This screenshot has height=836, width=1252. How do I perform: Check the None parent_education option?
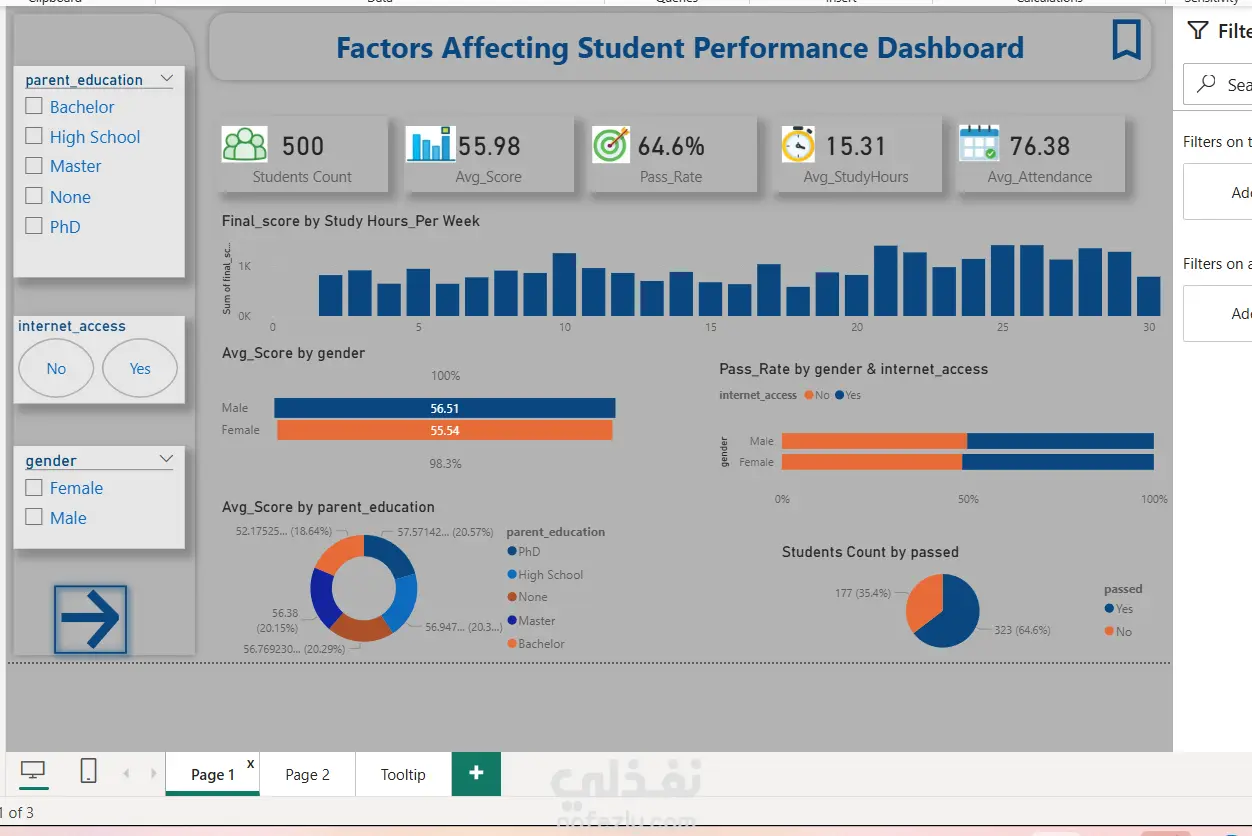34,196
